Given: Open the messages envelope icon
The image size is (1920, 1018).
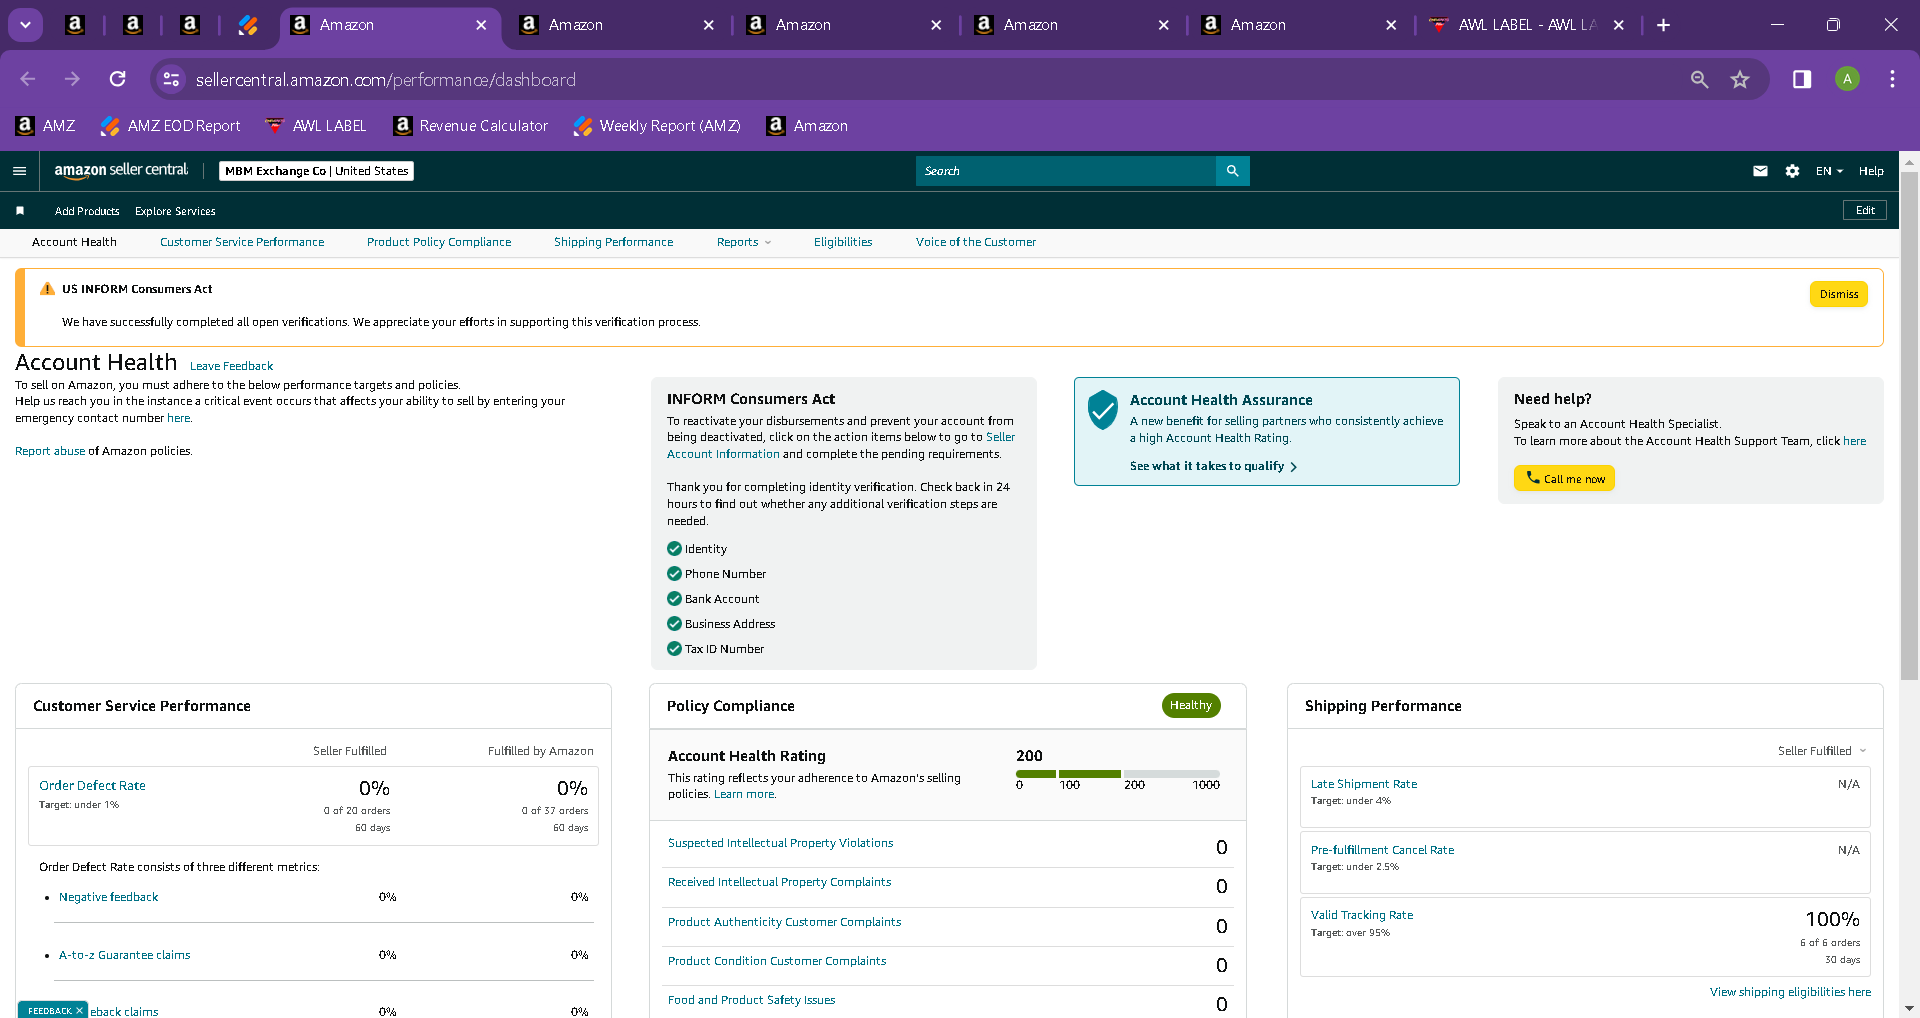Looking at the screenshot, I should pos(1760,171).
